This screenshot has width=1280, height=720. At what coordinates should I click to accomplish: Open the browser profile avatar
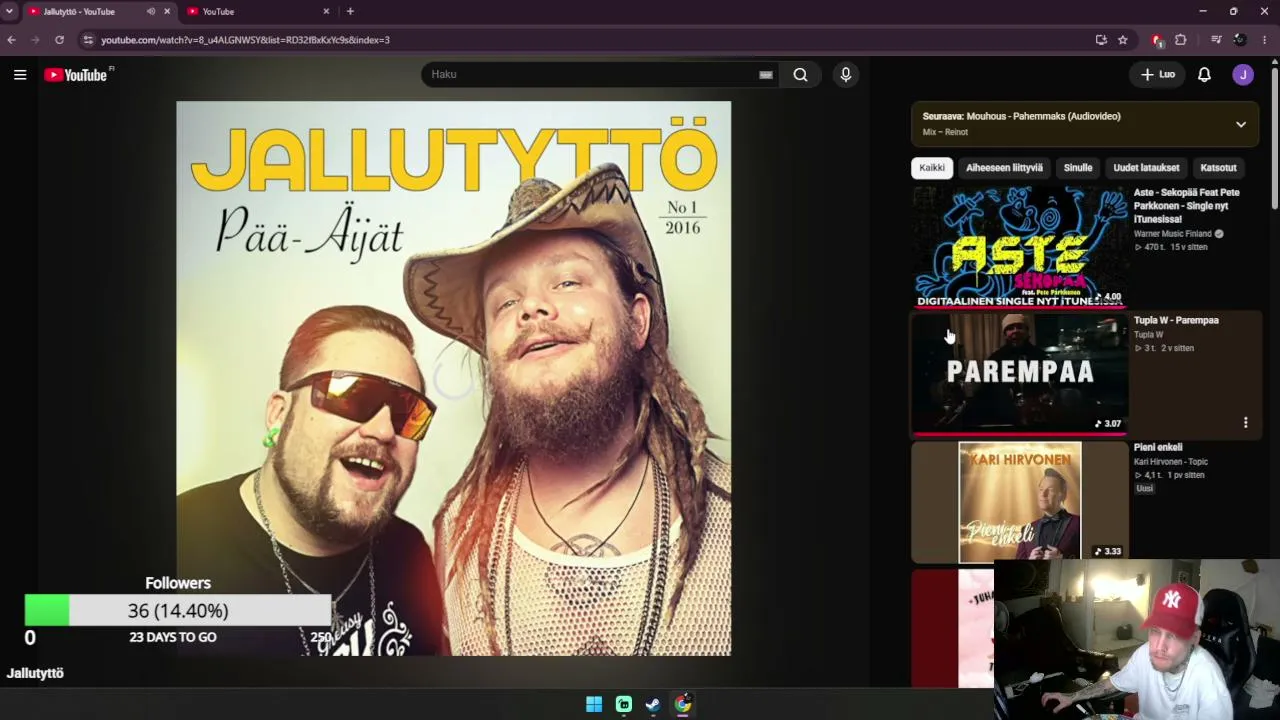[1240, 40]
